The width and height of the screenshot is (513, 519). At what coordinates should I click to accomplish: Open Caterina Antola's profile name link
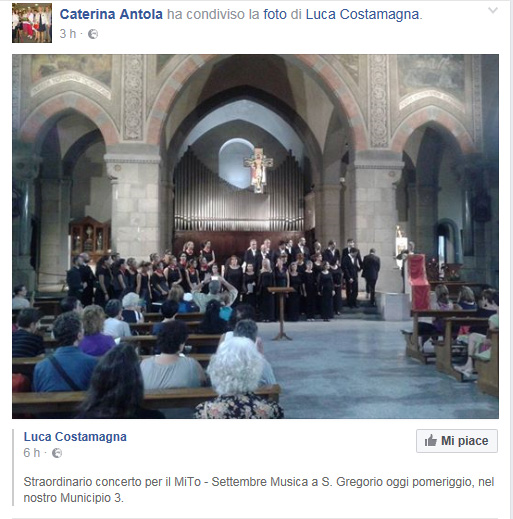111,14
